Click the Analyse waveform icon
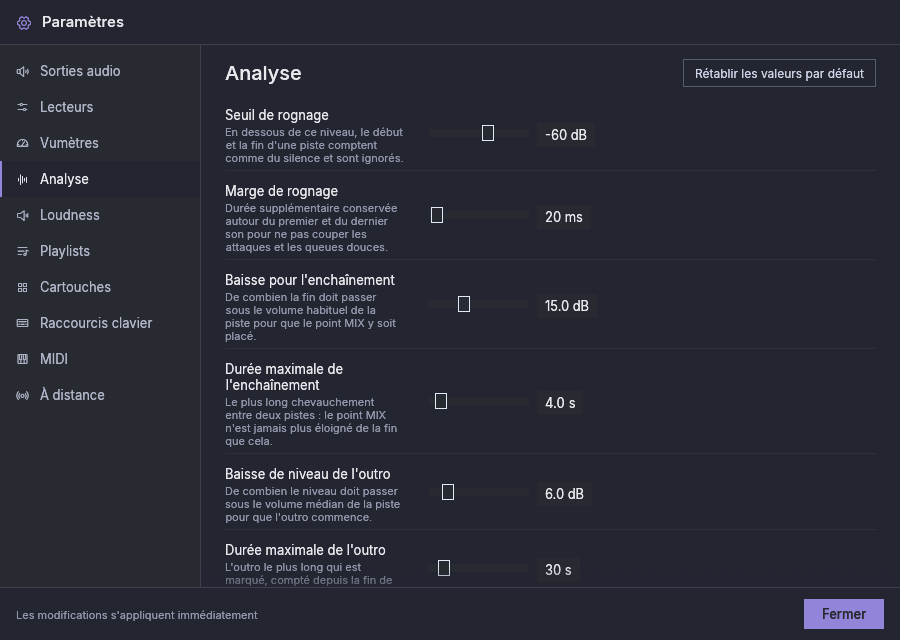900x640 pixels. tap(22, 179)
